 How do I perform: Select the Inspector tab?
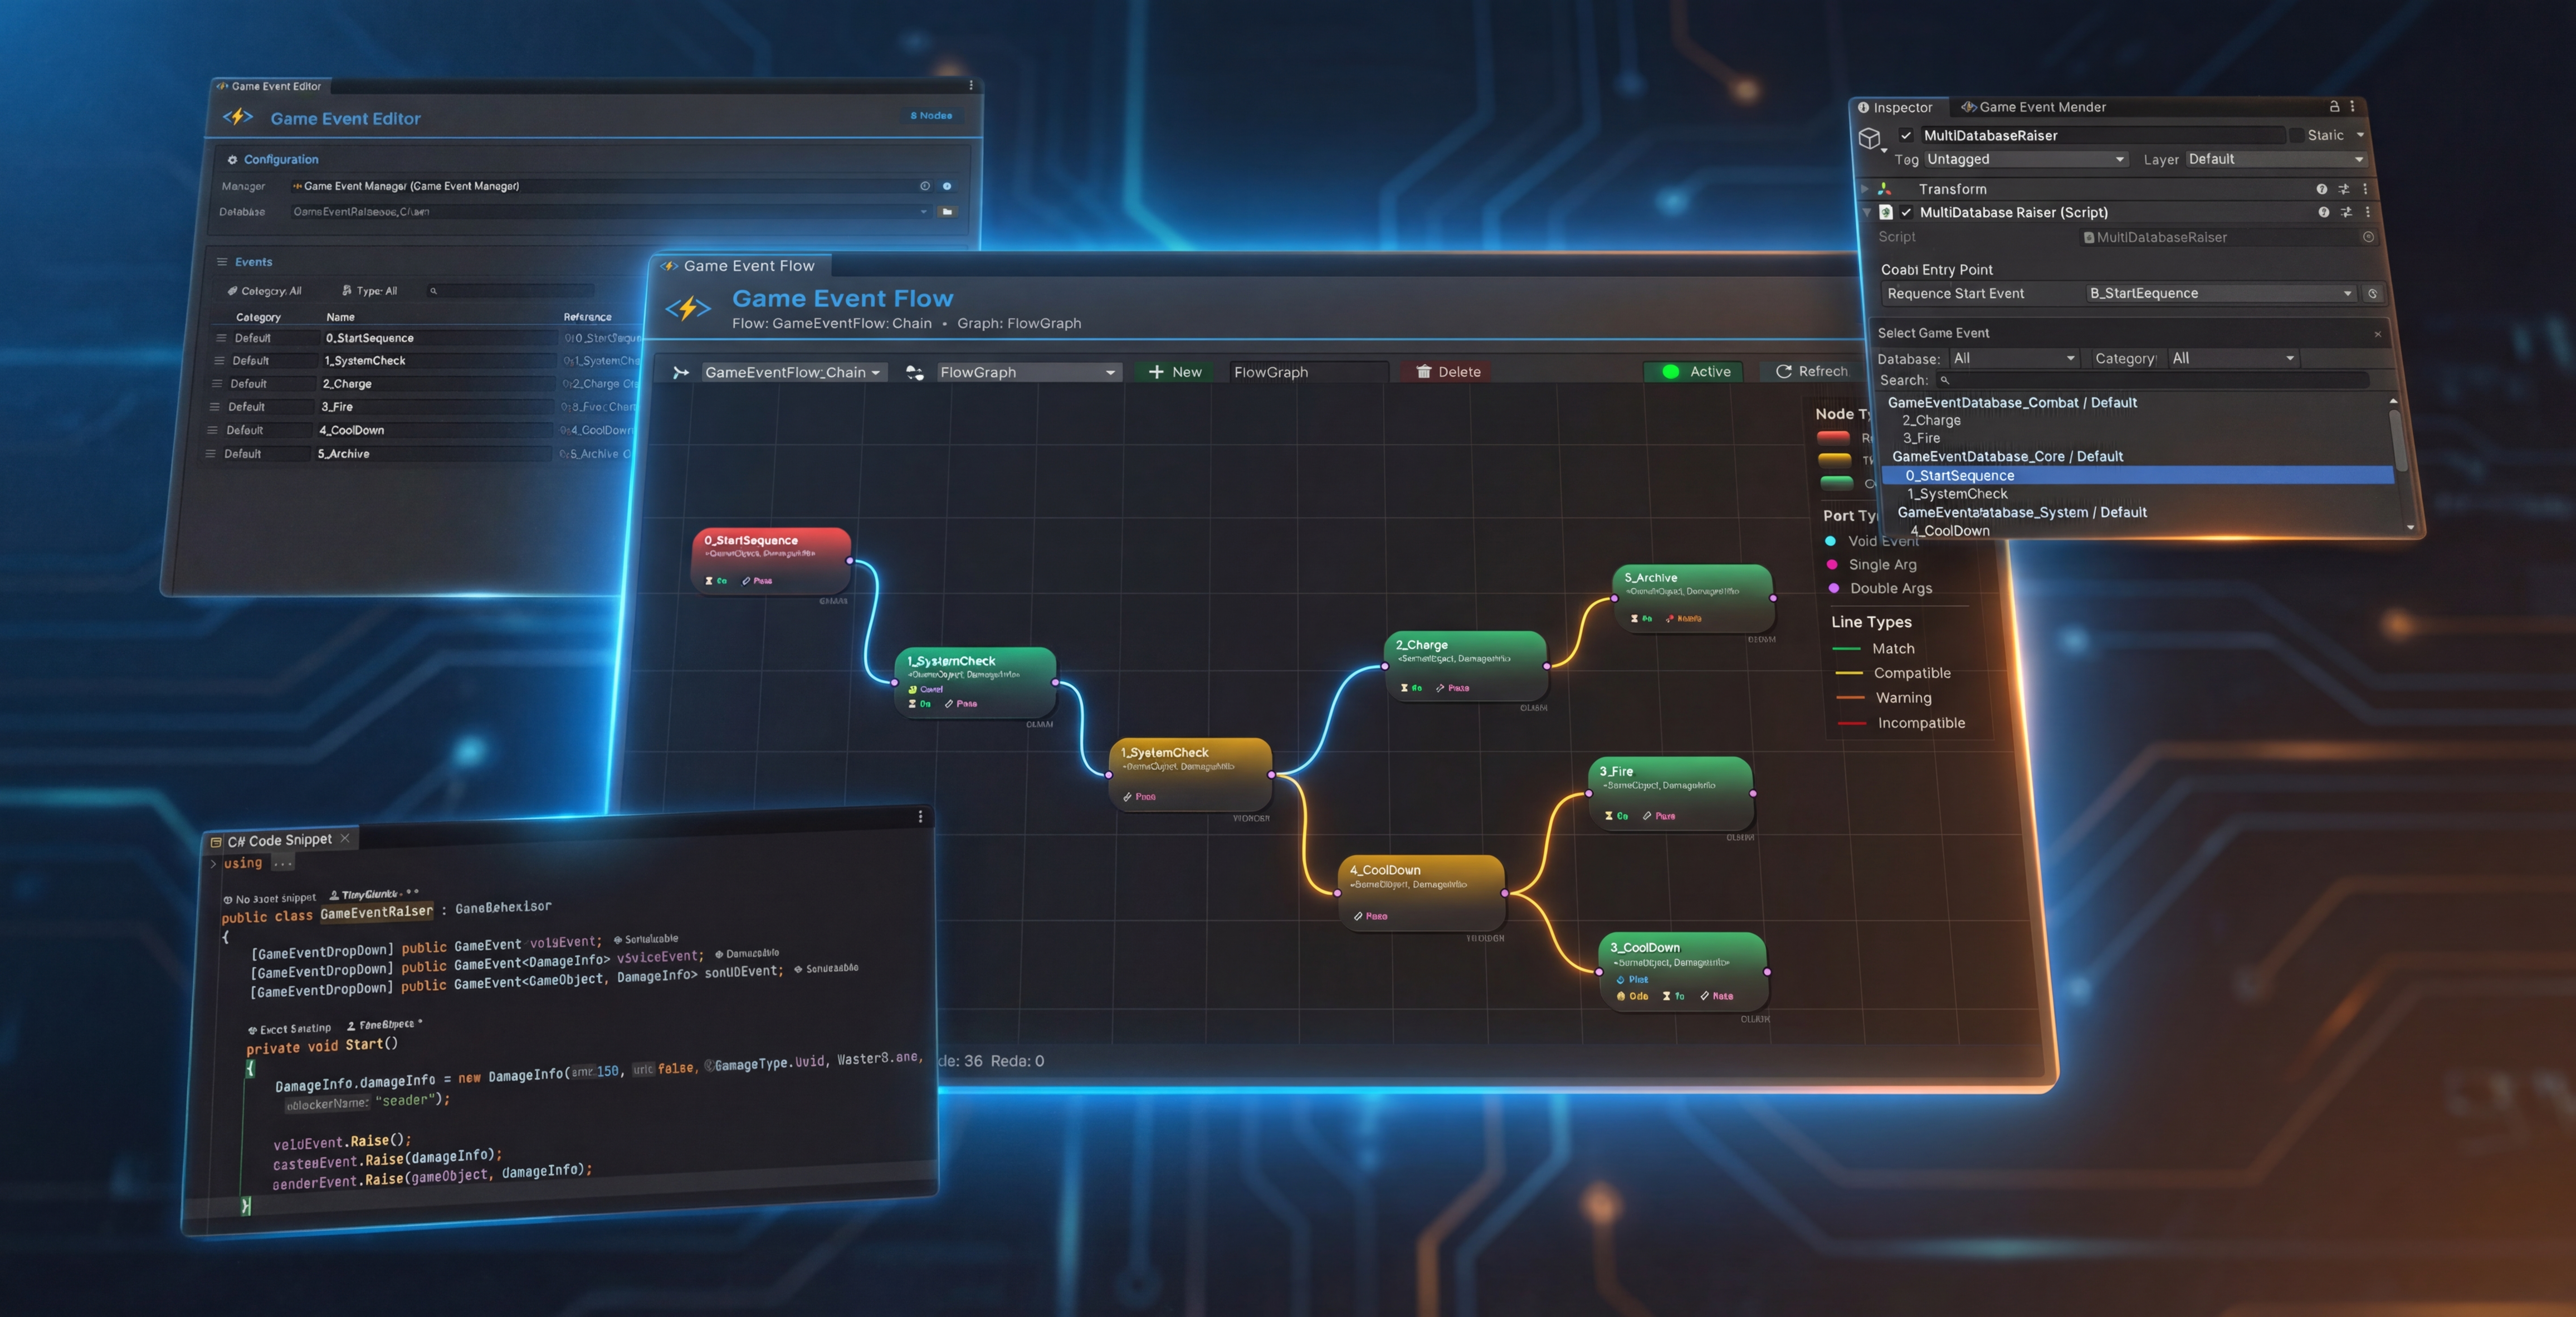tap(1895, 107)
